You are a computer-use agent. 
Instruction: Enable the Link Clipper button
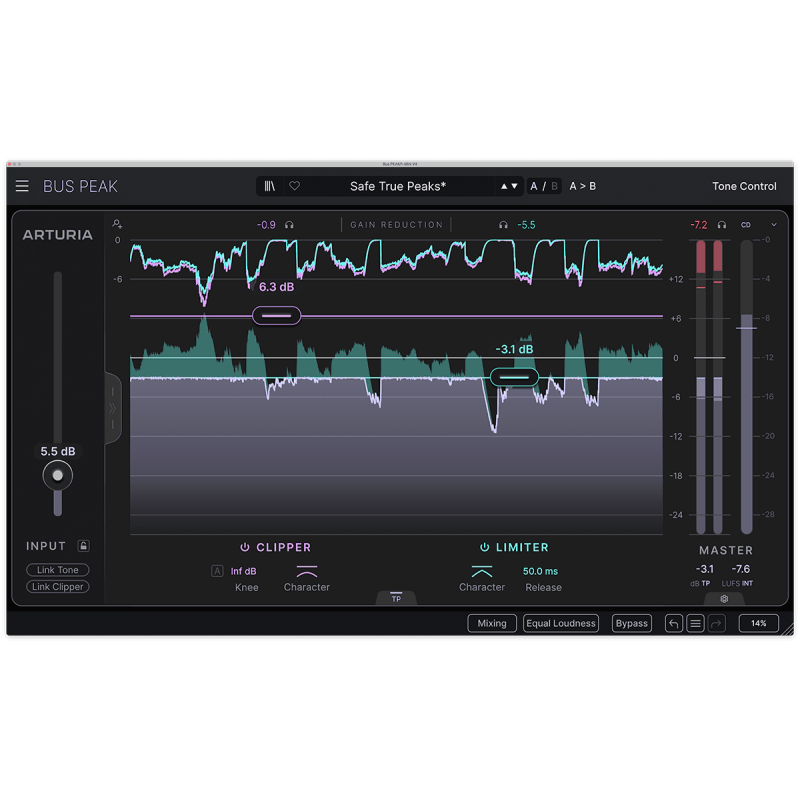pos(58,587)
